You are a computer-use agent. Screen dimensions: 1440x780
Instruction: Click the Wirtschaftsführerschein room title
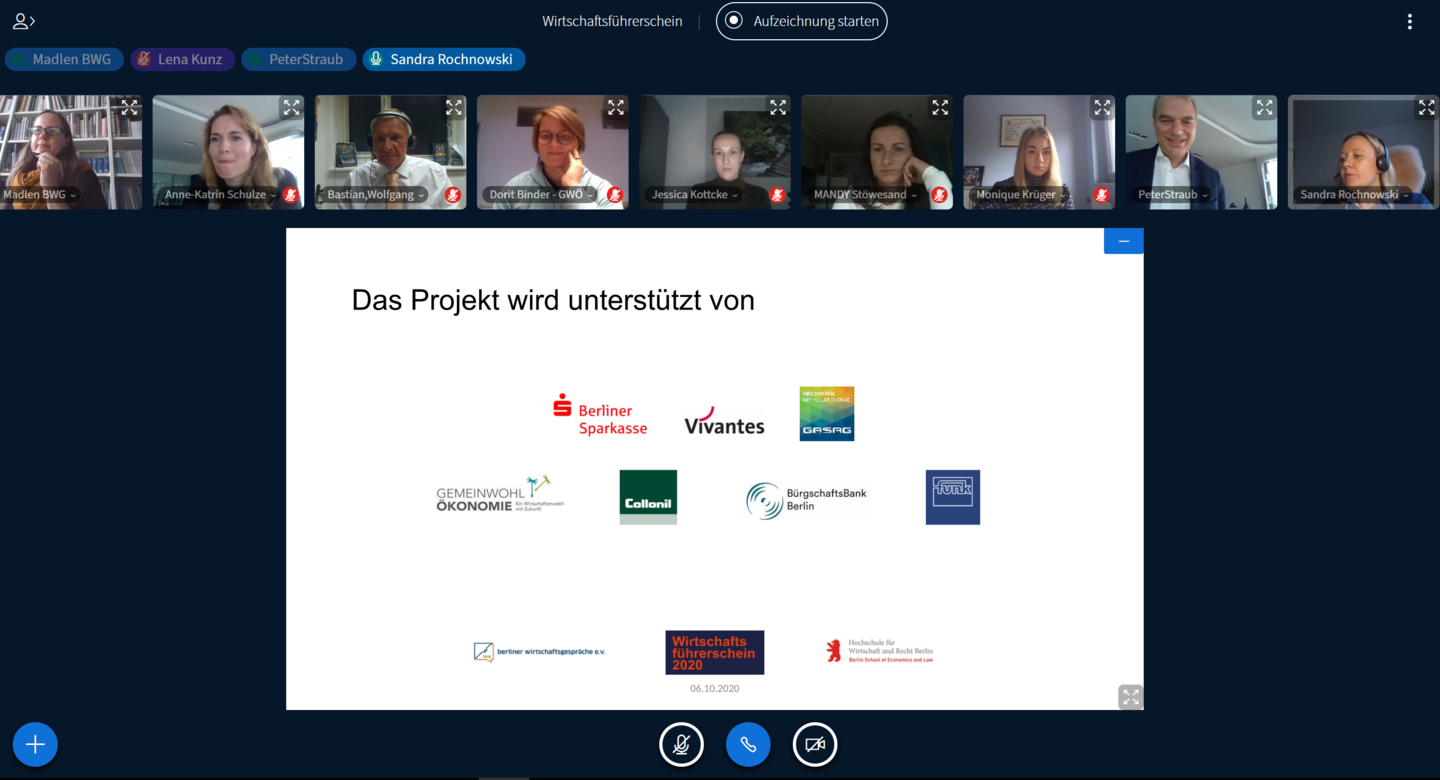612,21
